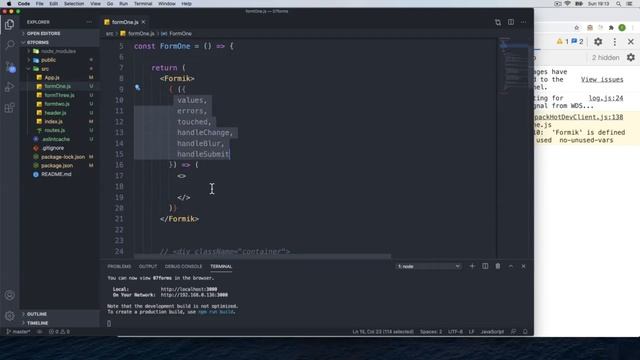
Task: Close the terminal panel
Action: tap(524, 266)
